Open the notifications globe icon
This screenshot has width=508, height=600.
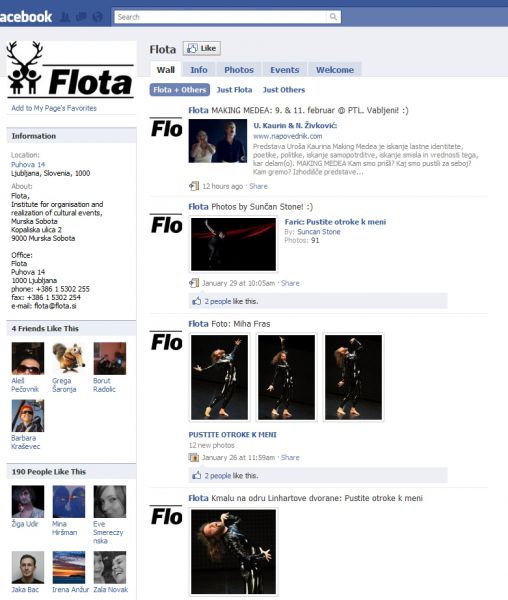click(x=98, y=17)
